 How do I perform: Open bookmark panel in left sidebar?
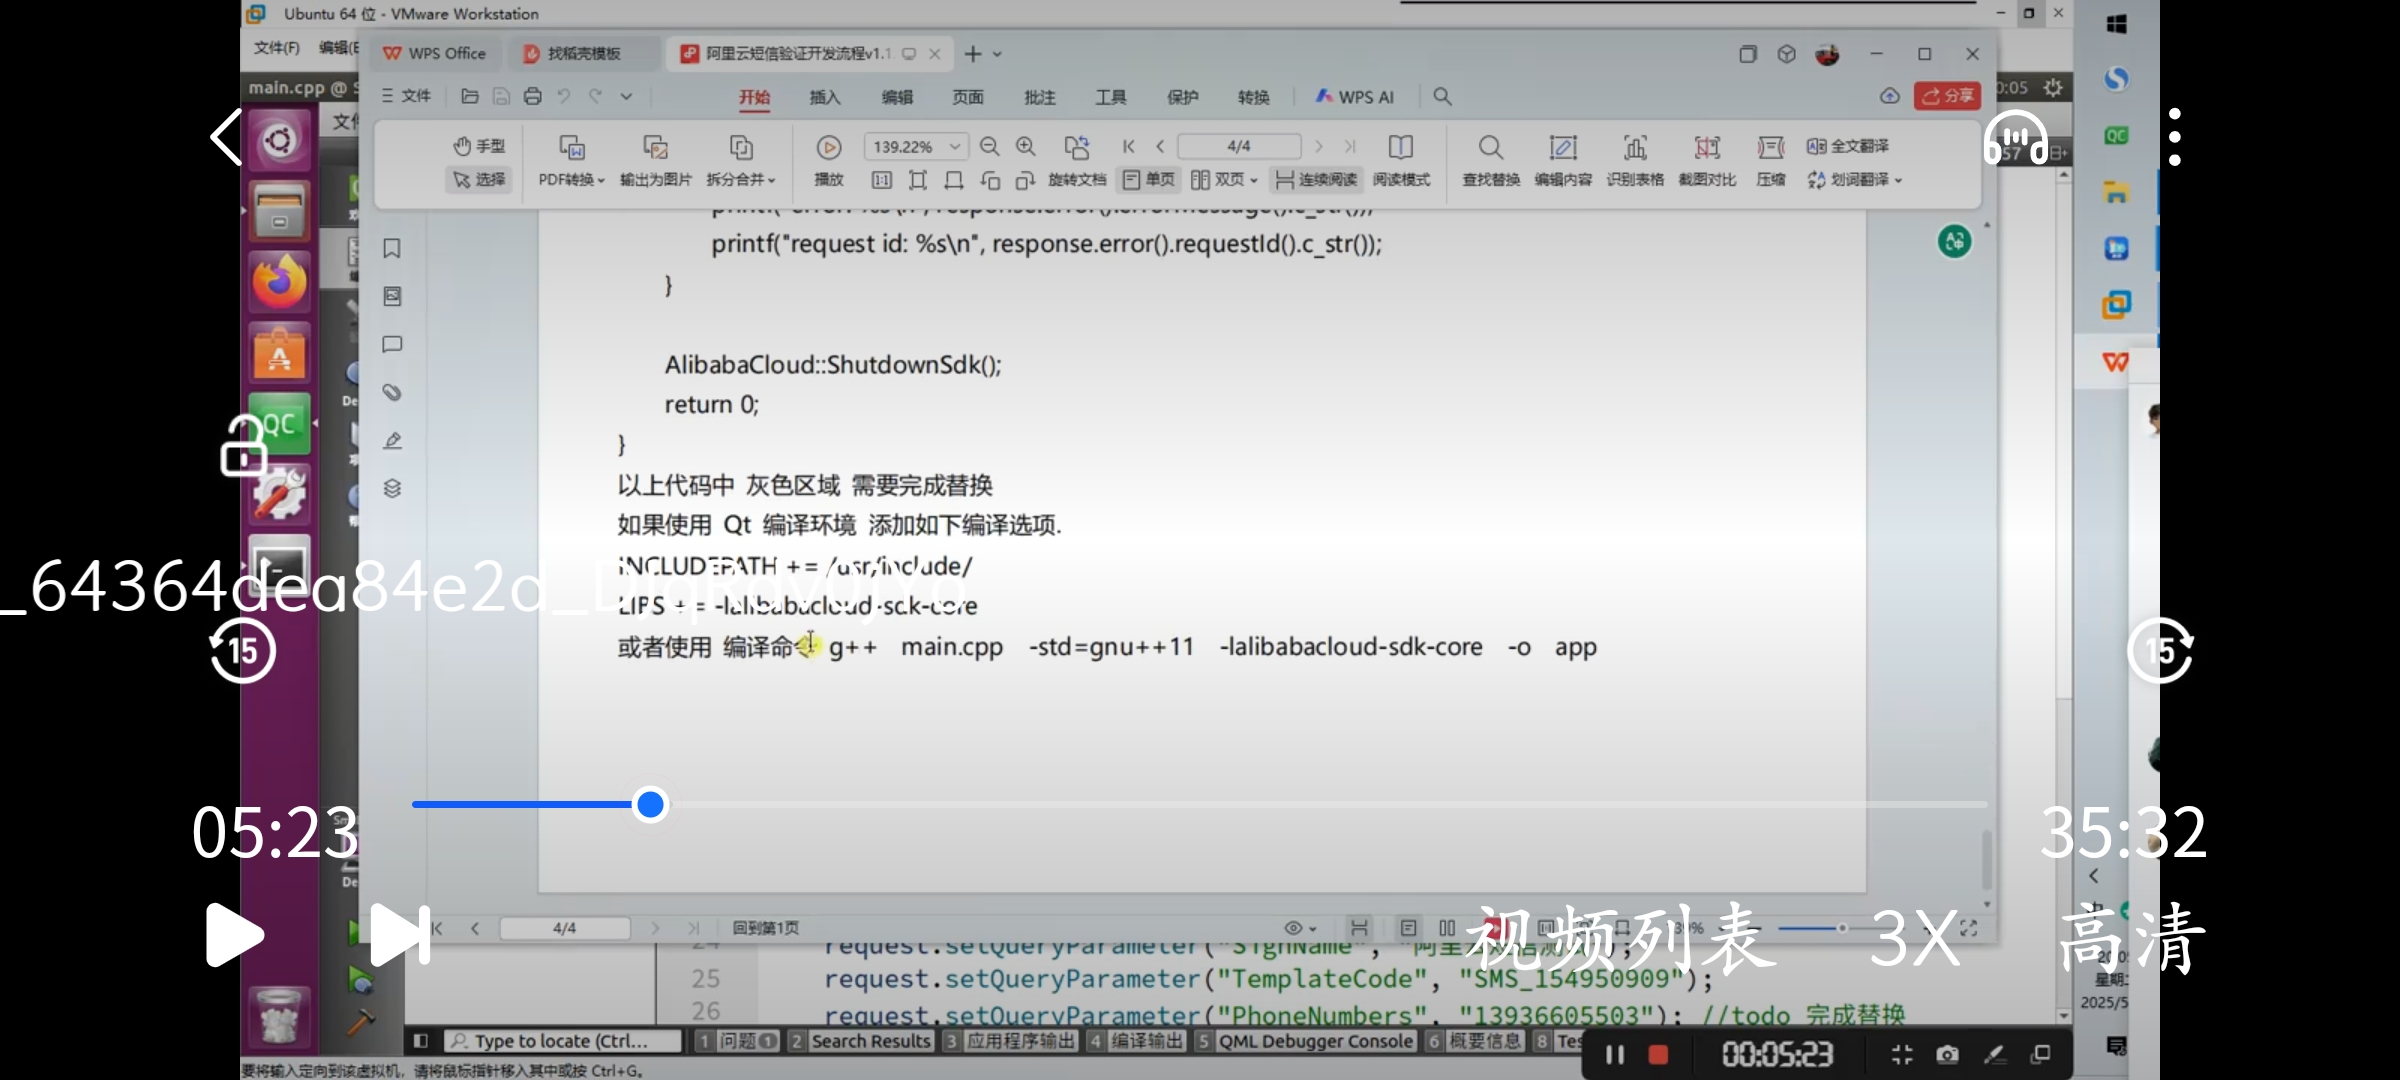point(392,248)
